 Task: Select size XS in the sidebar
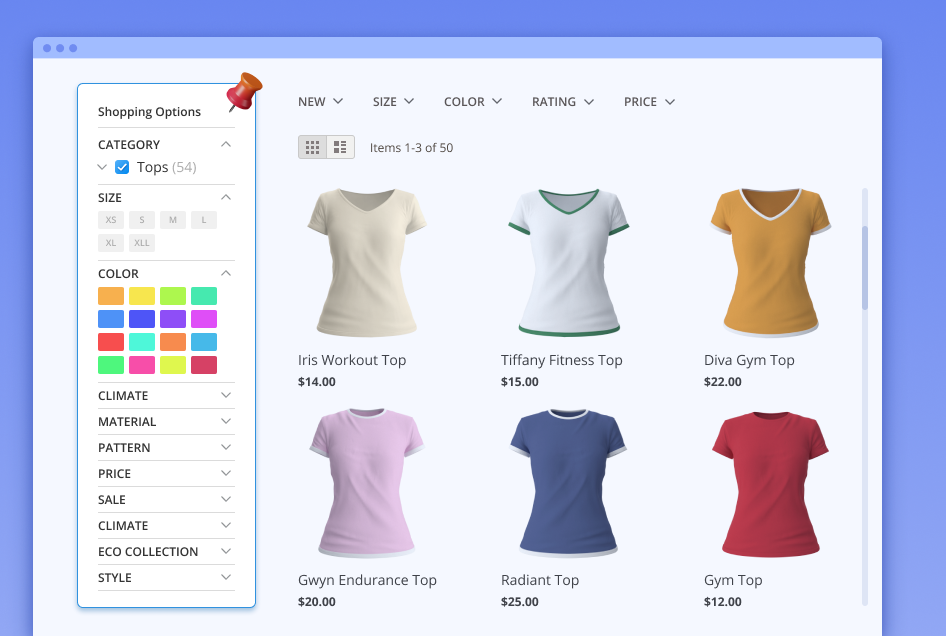110,219
